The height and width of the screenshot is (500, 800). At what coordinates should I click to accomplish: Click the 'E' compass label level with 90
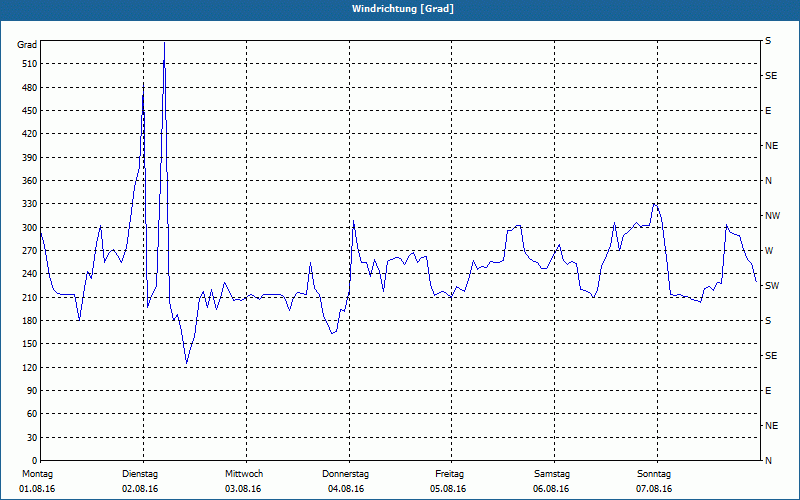coord(768,391)
